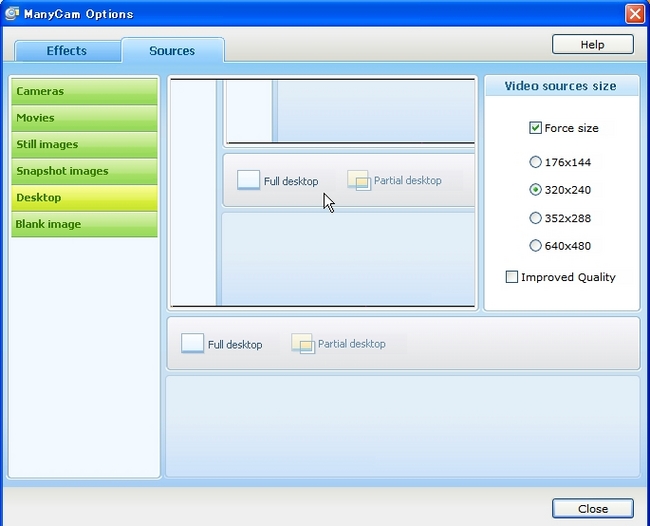Choose the Blank image category

pos(85,224)
